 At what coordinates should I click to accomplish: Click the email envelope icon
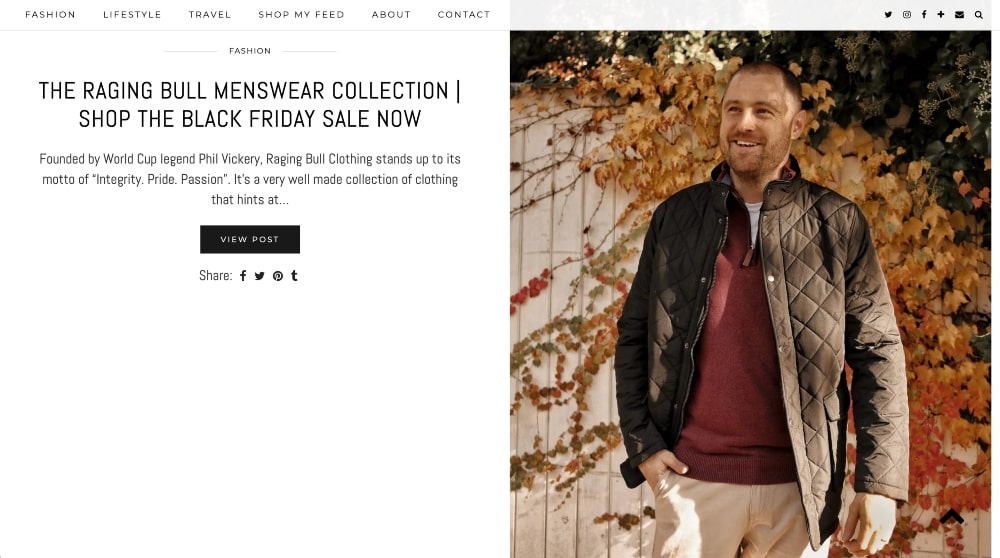coord(960,15)
